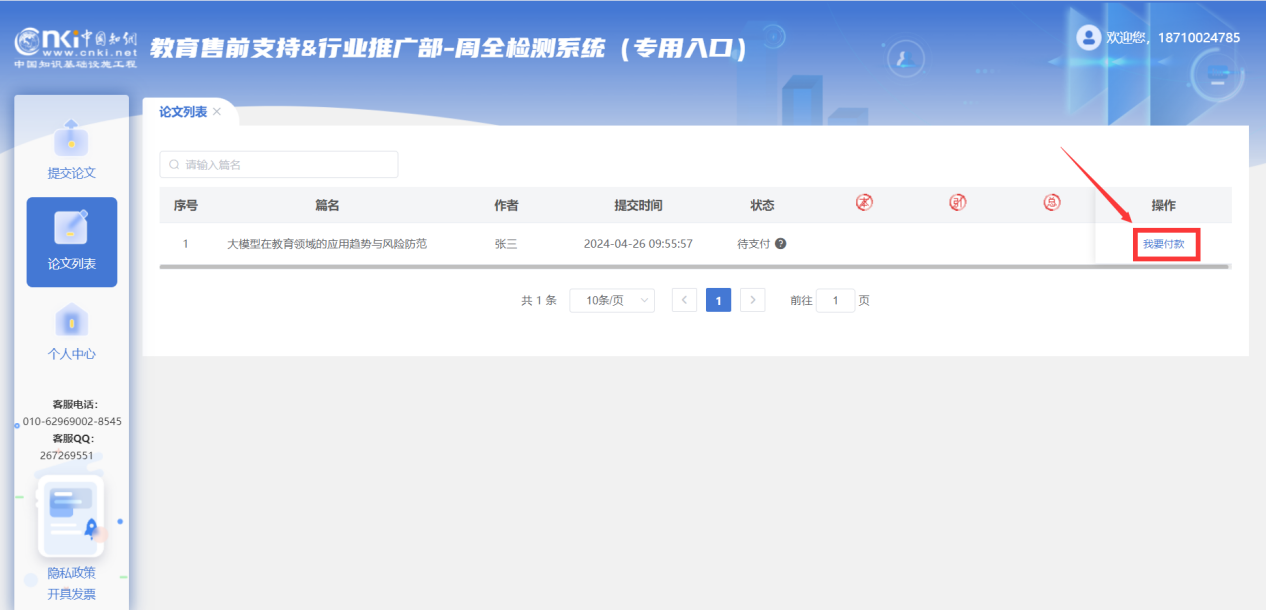Image resolution: width=1266 pixels, height=610 pixels.
Task: Click the 我要付款 link
Action: [1163, 244]
